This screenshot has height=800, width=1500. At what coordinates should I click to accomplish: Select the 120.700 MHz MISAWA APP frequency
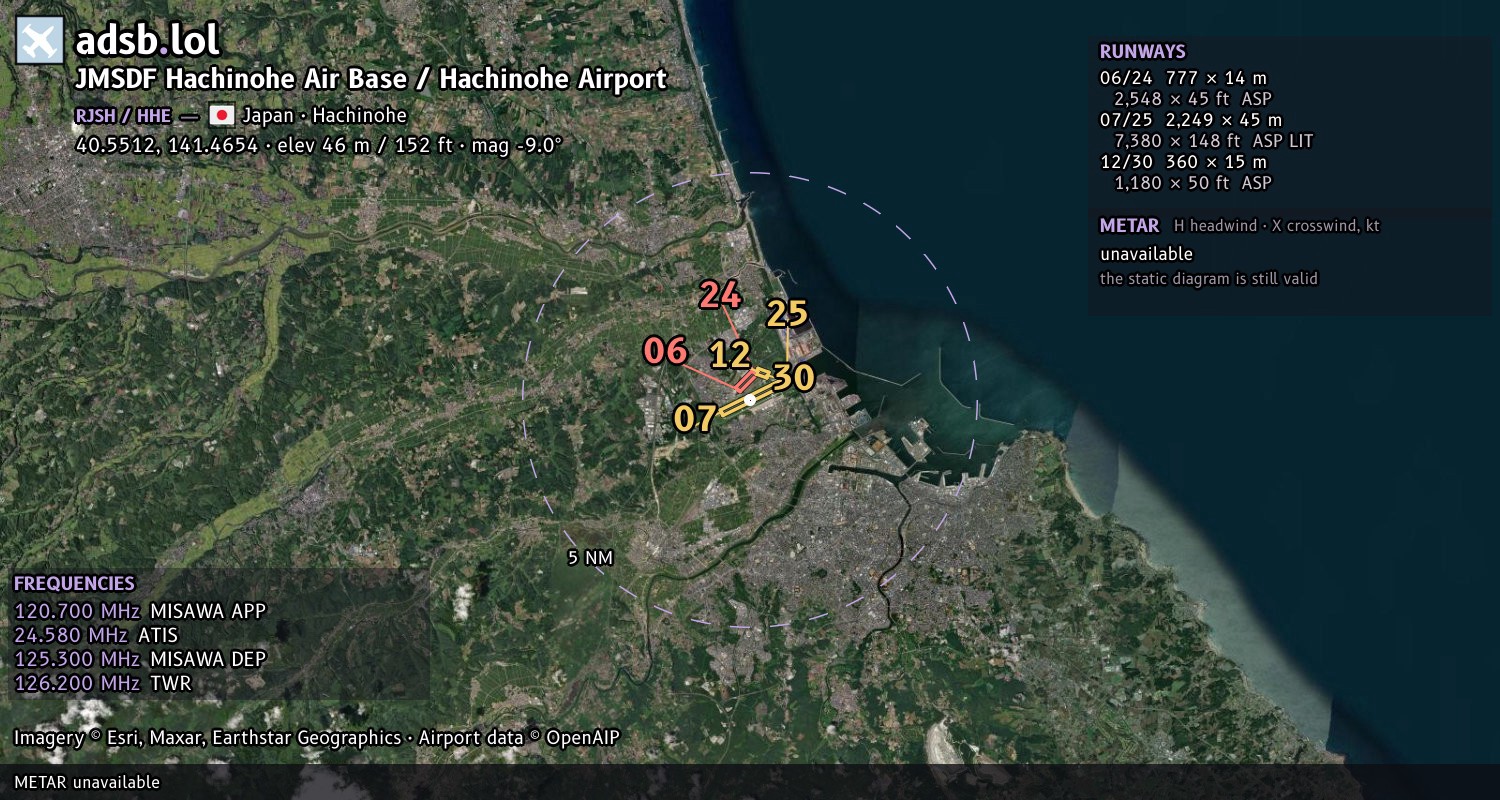coord(140,611)
